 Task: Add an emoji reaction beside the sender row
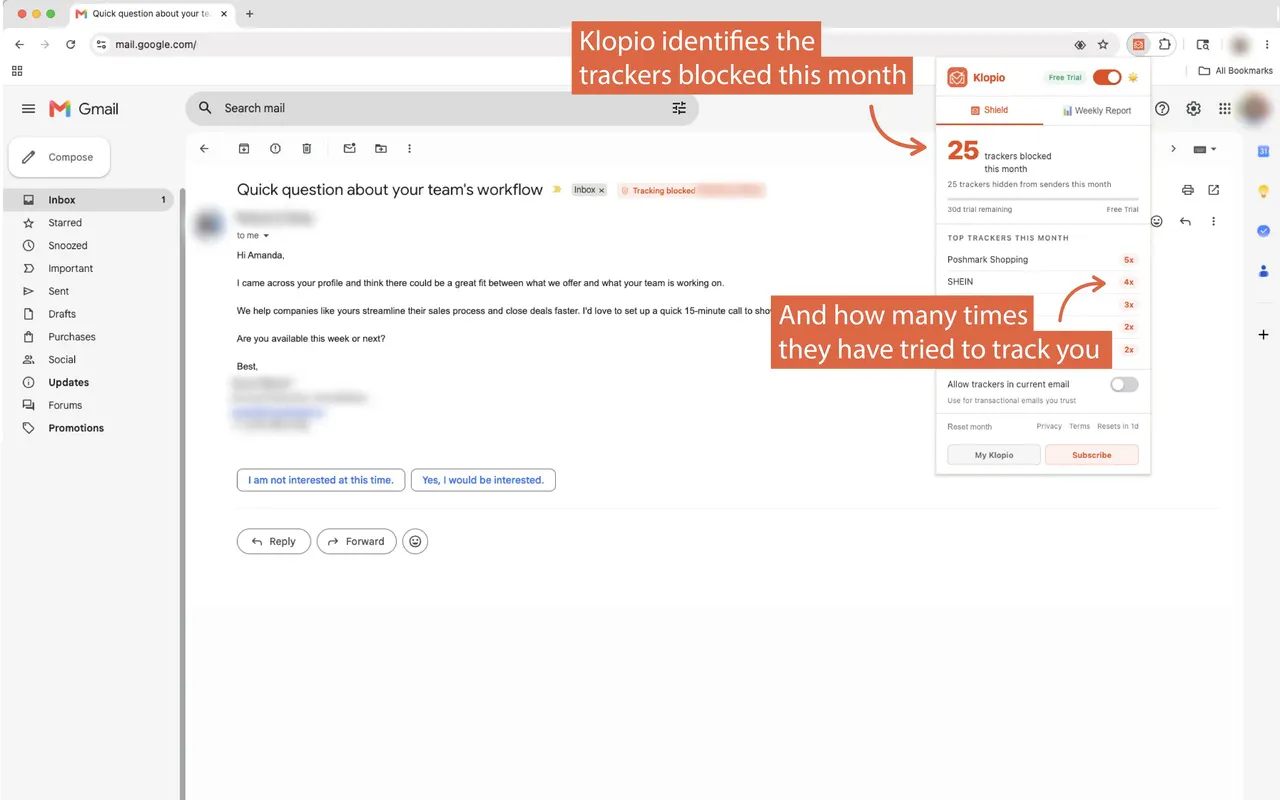point(1157,221)
